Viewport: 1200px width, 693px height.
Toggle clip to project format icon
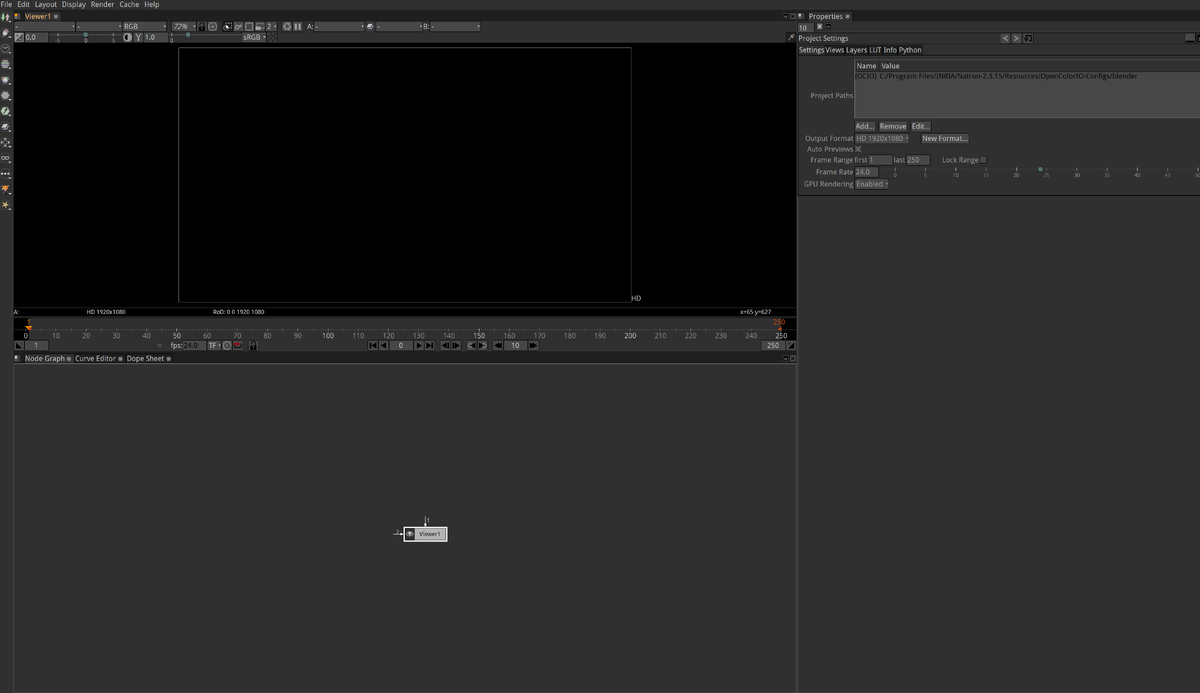point(227,26)
